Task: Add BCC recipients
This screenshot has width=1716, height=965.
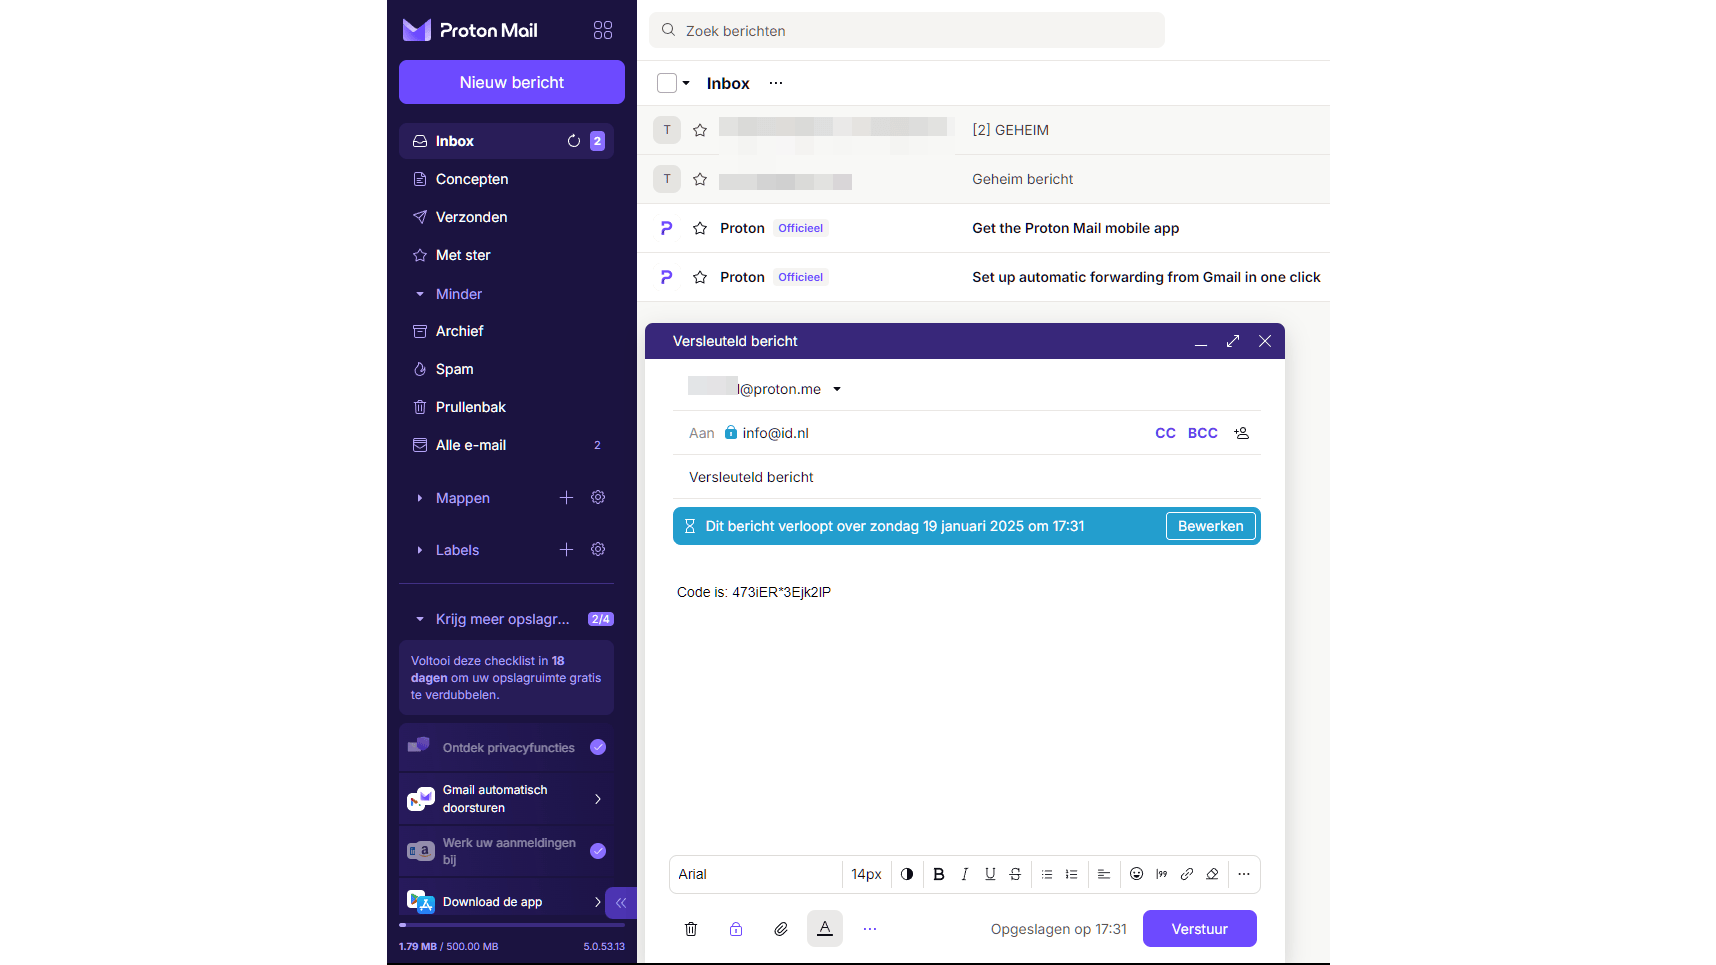Action: pos(1203,433)
